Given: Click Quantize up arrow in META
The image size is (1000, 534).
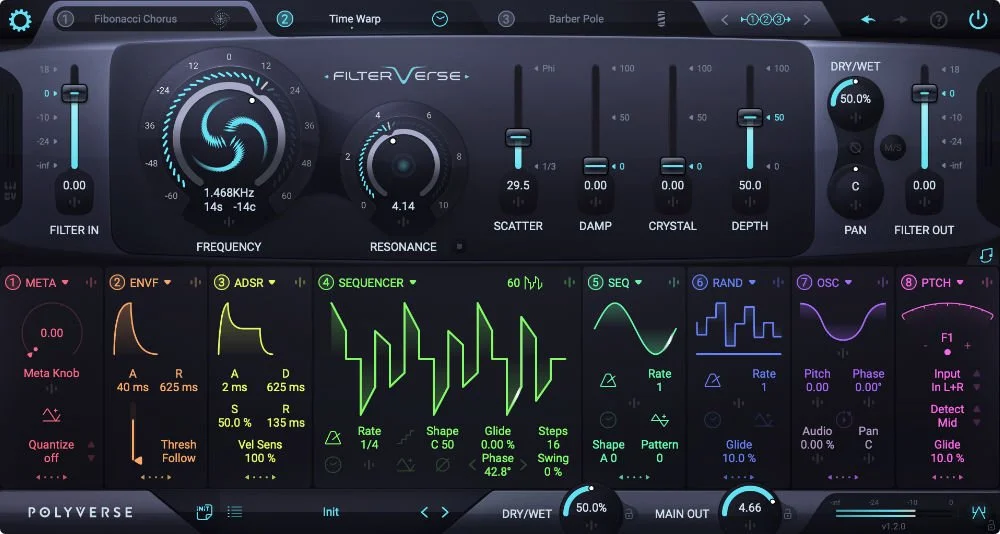Looking at the screenshot, I should tap(91, 445).
